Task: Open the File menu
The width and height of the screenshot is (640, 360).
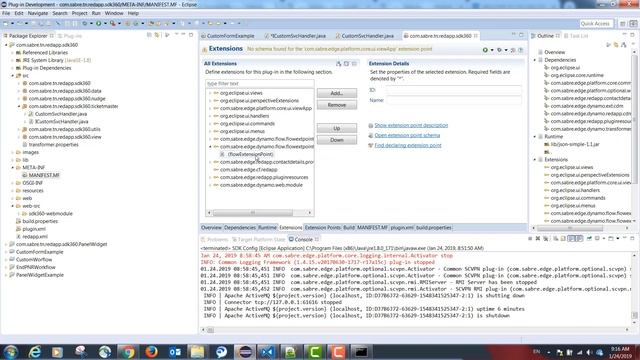Action: pyautogui.click(x=6, y=13)
